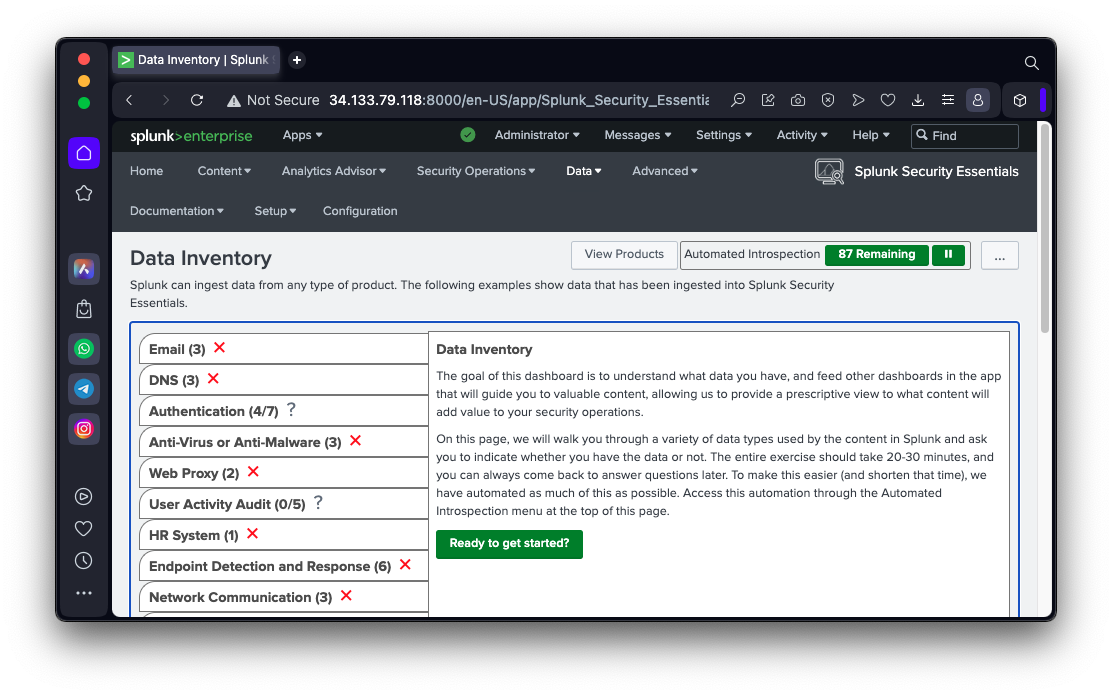Open the Documentation menu
The image size is (1112, 695).
pos(177,211)
